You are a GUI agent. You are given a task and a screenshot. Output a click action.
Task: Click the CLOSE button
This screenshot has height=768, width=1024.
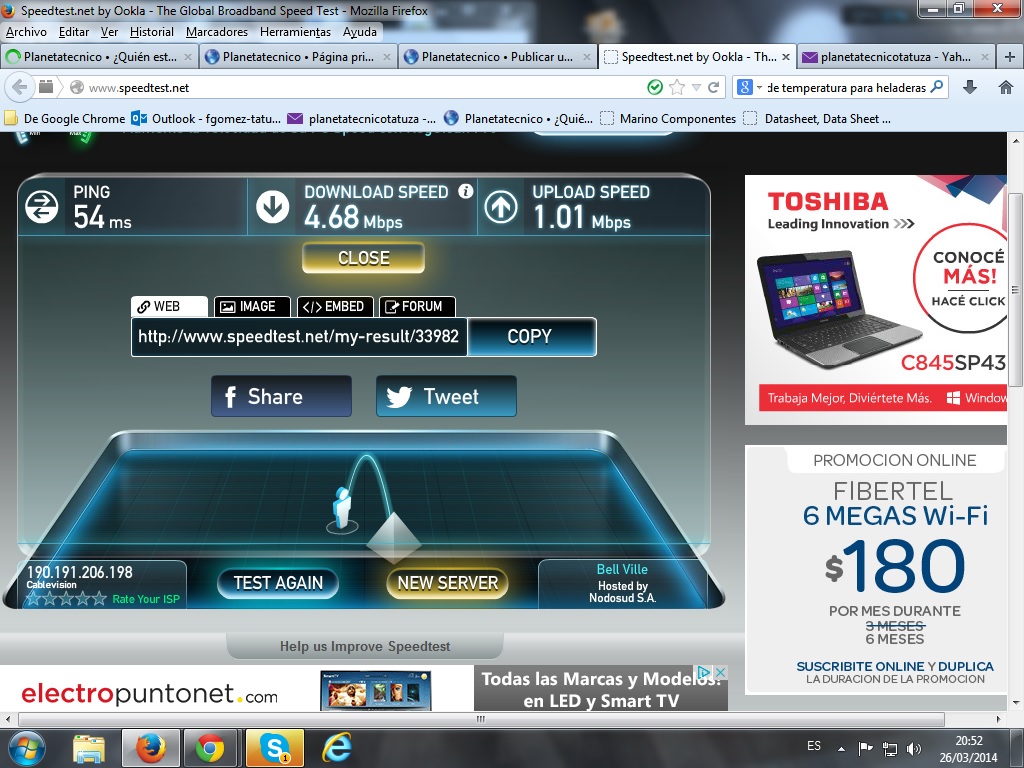(x=363, y=258)
